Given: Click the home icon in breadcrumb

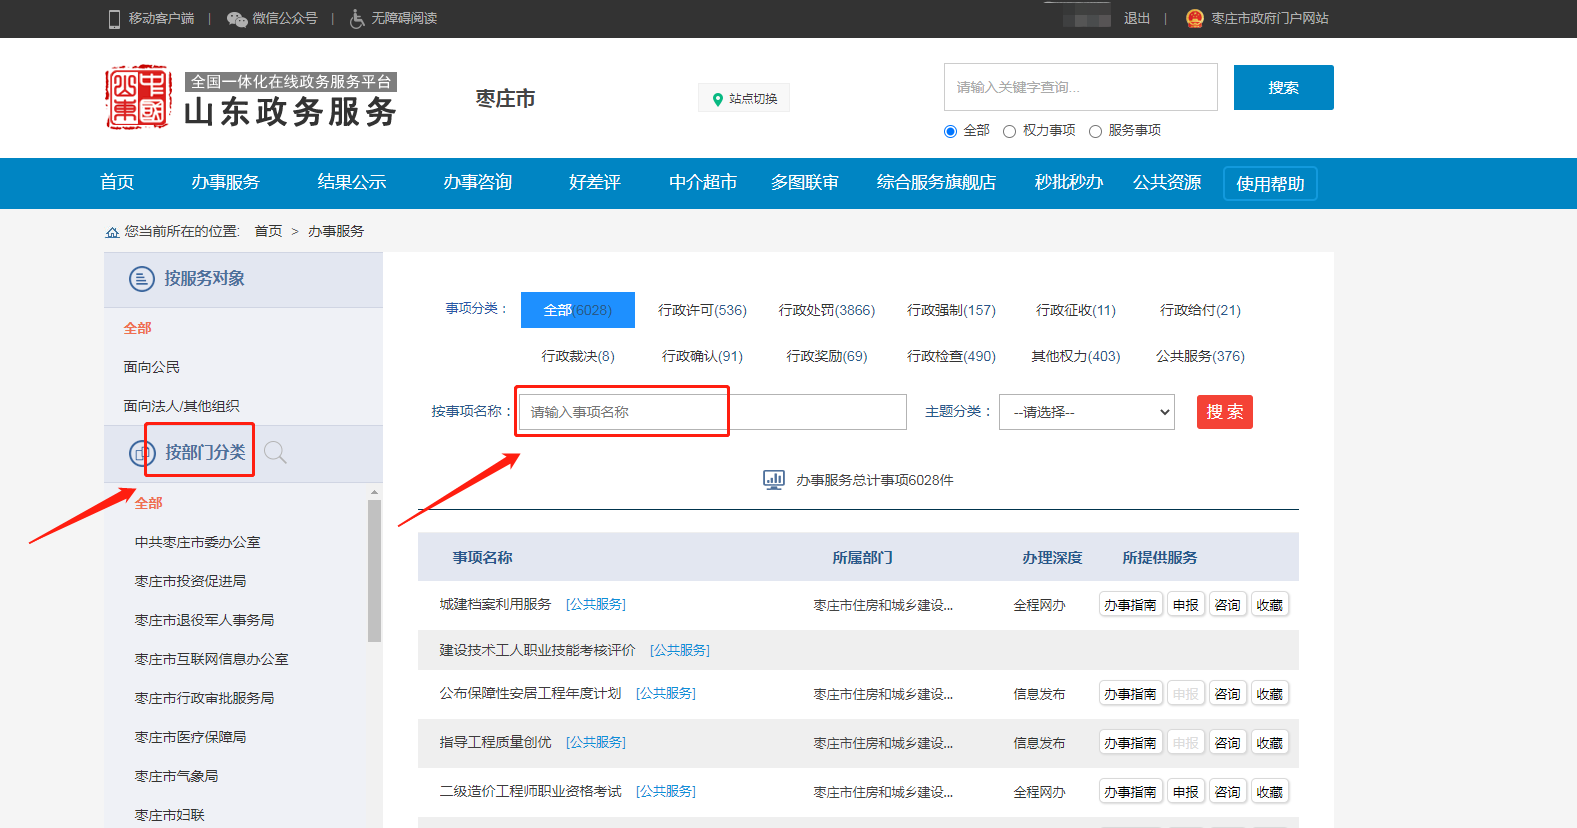Looking at the screenshot, I should (x=112, y=232).
